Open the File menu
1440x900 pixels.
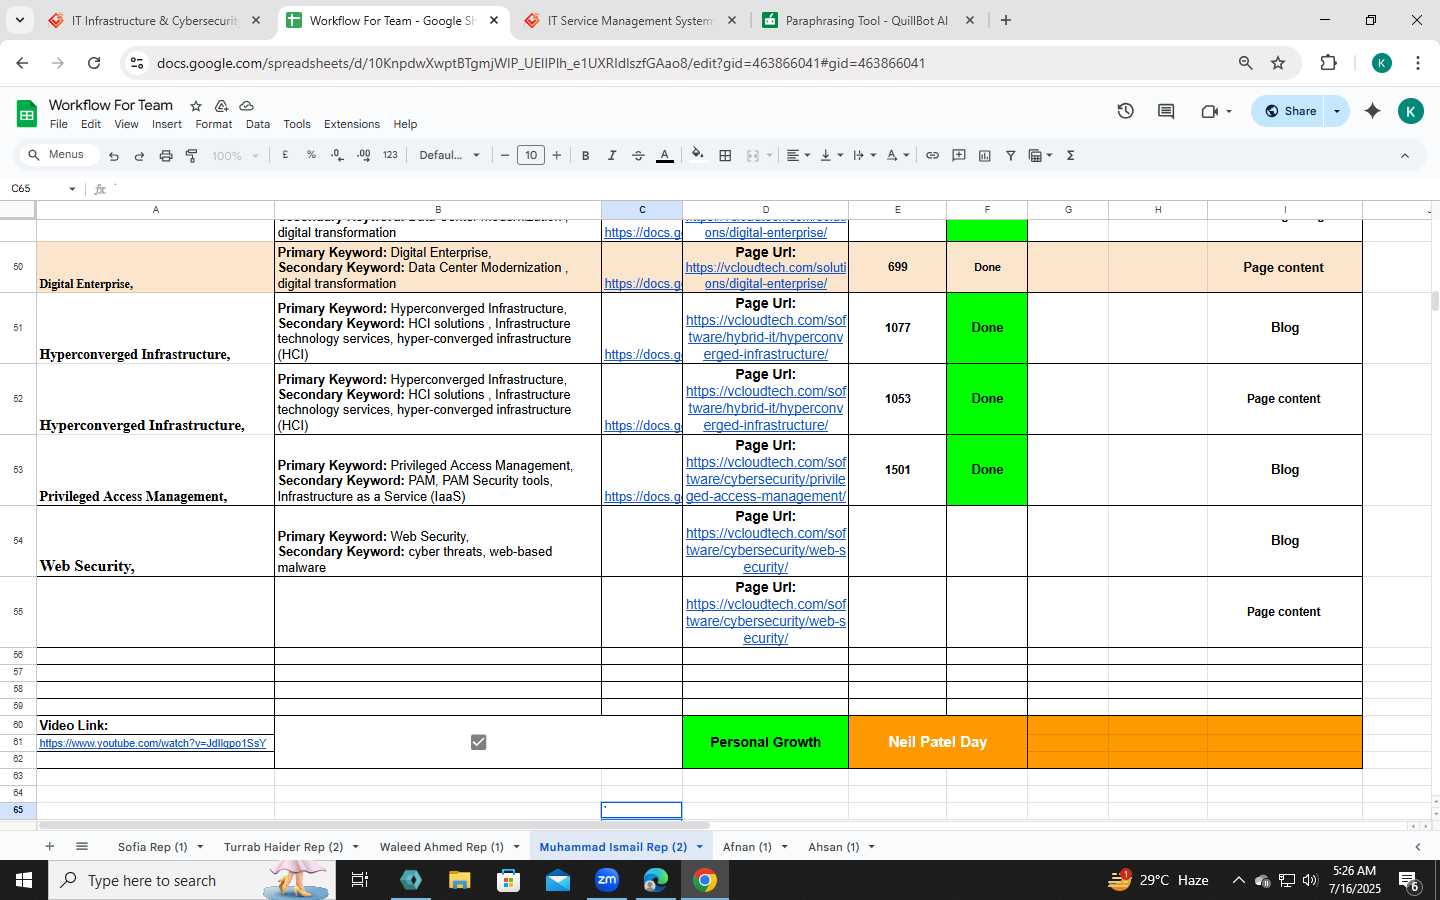pos(59,124)
